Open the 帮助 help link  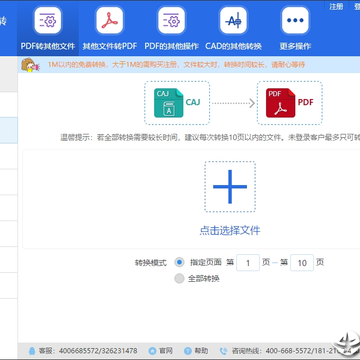201,351
